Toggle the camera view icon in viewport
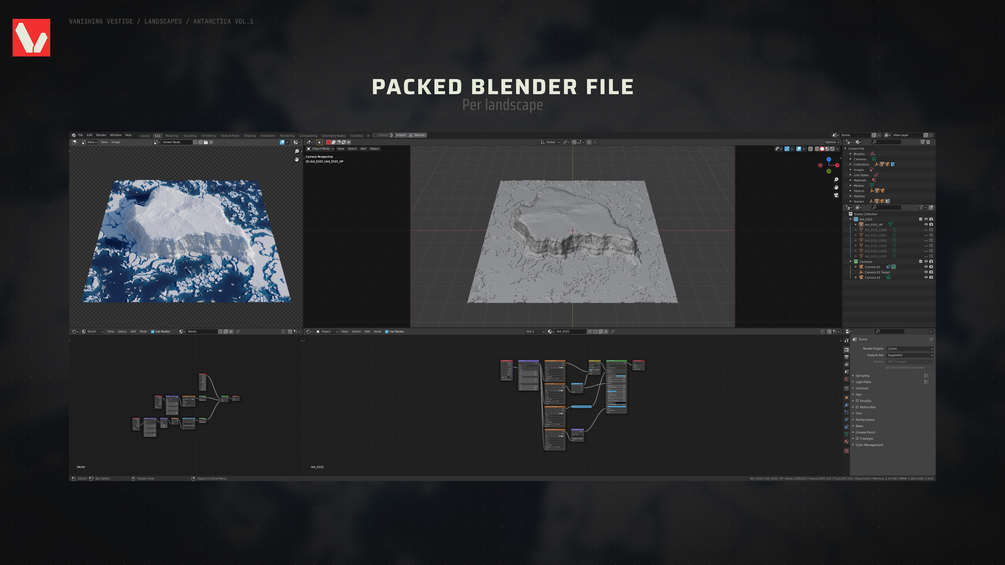1005x565 pixels. click(836, 195)
